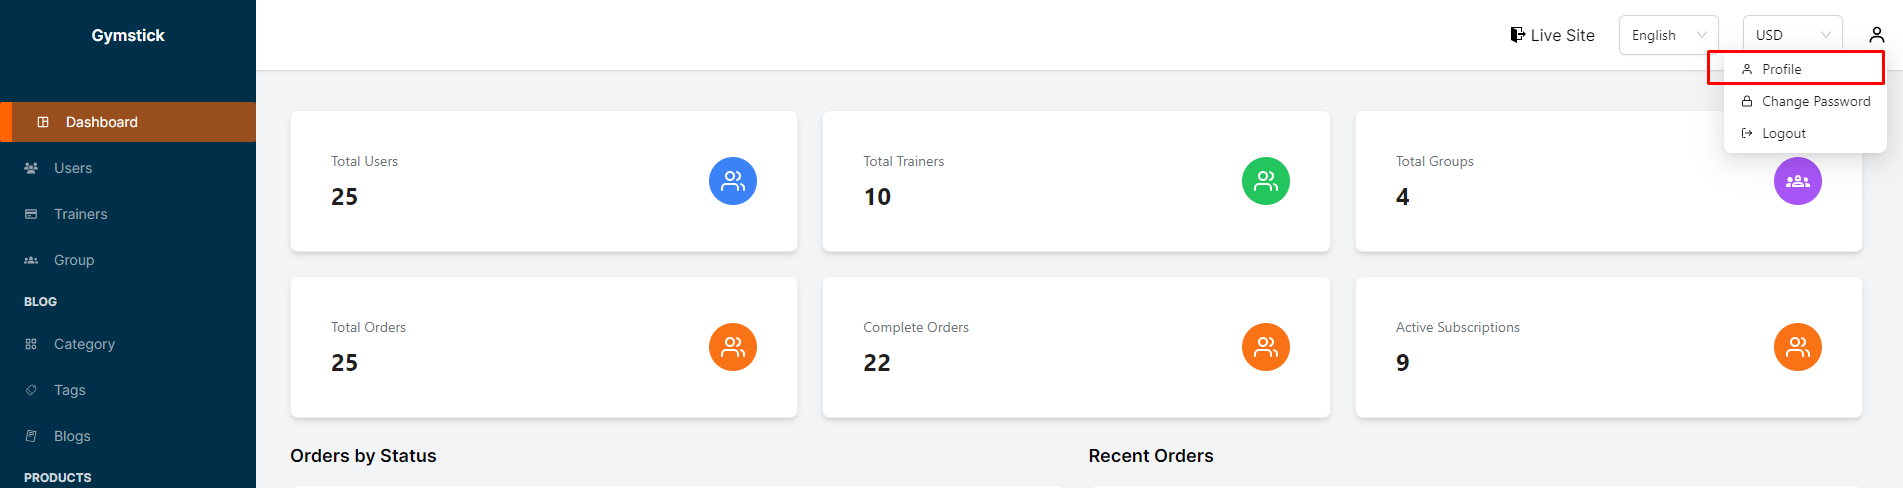Open the English language dropdown
The width and height of the screenshot is (1903, 488).
click(x=1668, y=35)
